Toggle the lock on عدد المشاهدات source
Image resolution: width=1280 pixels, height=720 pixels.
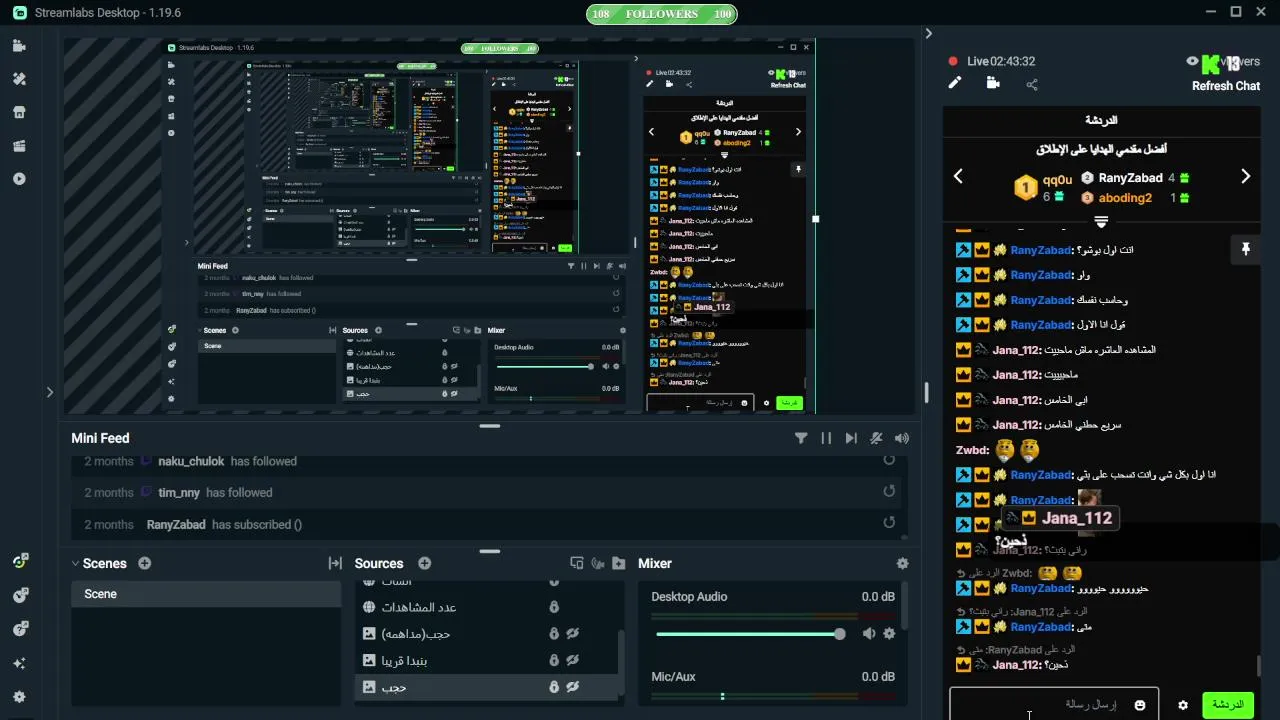point(553,607)
